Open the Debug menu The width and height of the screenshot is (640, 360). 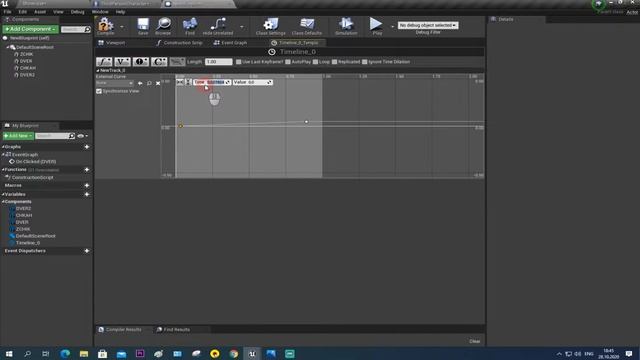click(77, 12)
